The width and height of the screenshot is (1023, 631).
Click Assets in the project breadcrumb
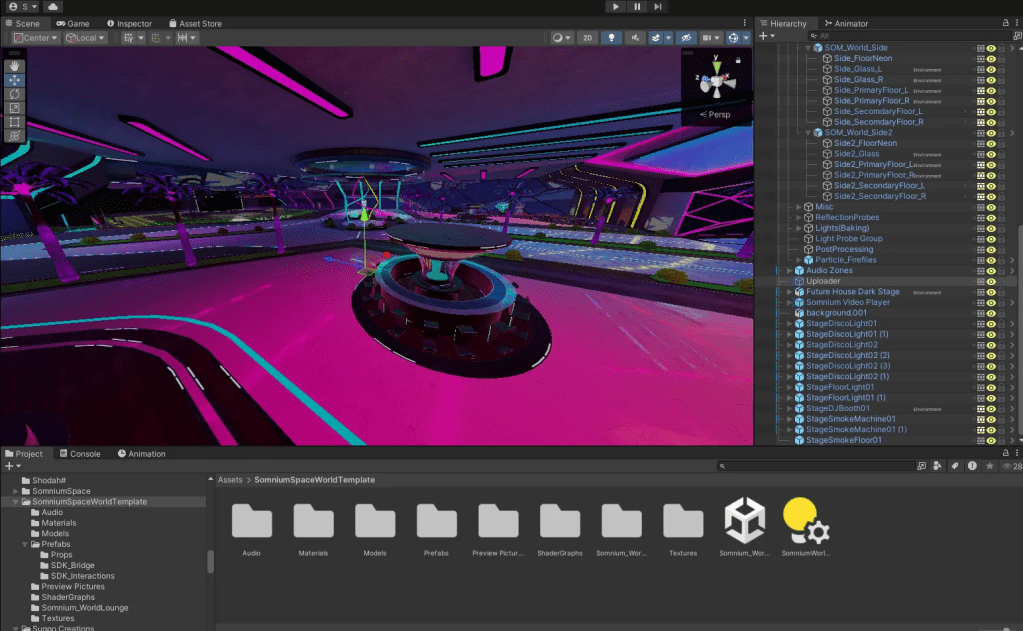coord(230,480)
